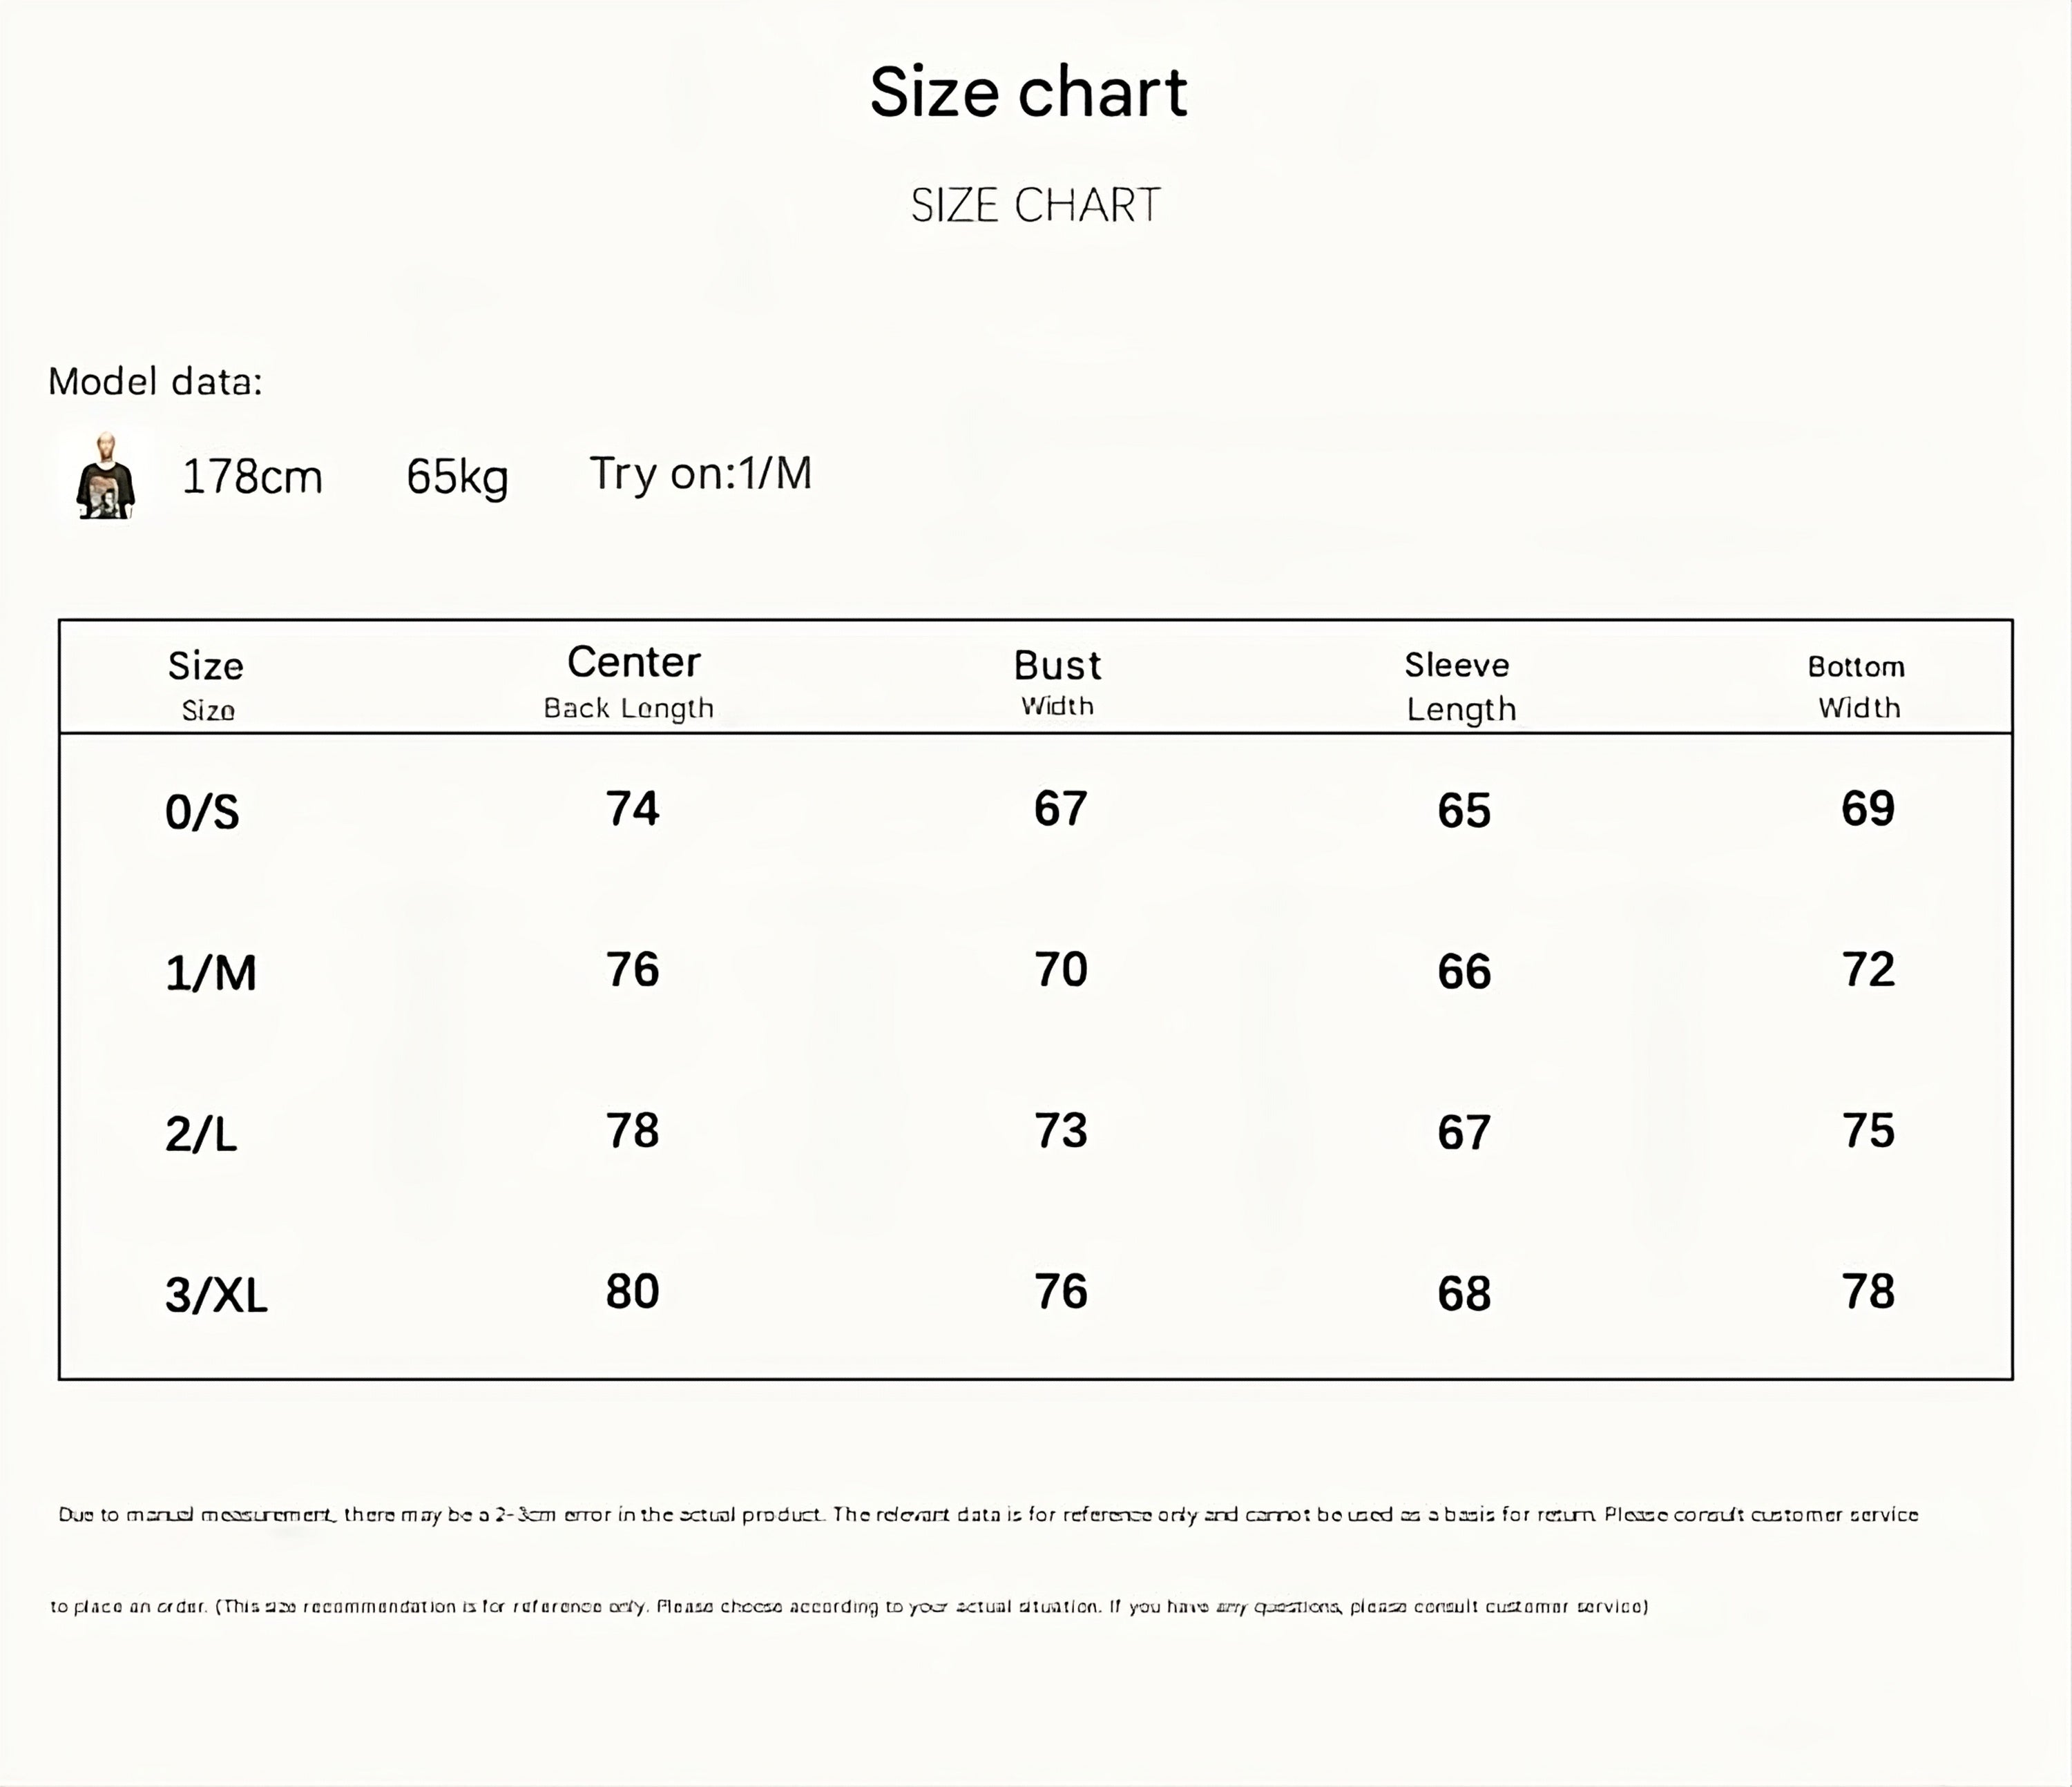Click the 0/S size row label

(x=202, y=811)
